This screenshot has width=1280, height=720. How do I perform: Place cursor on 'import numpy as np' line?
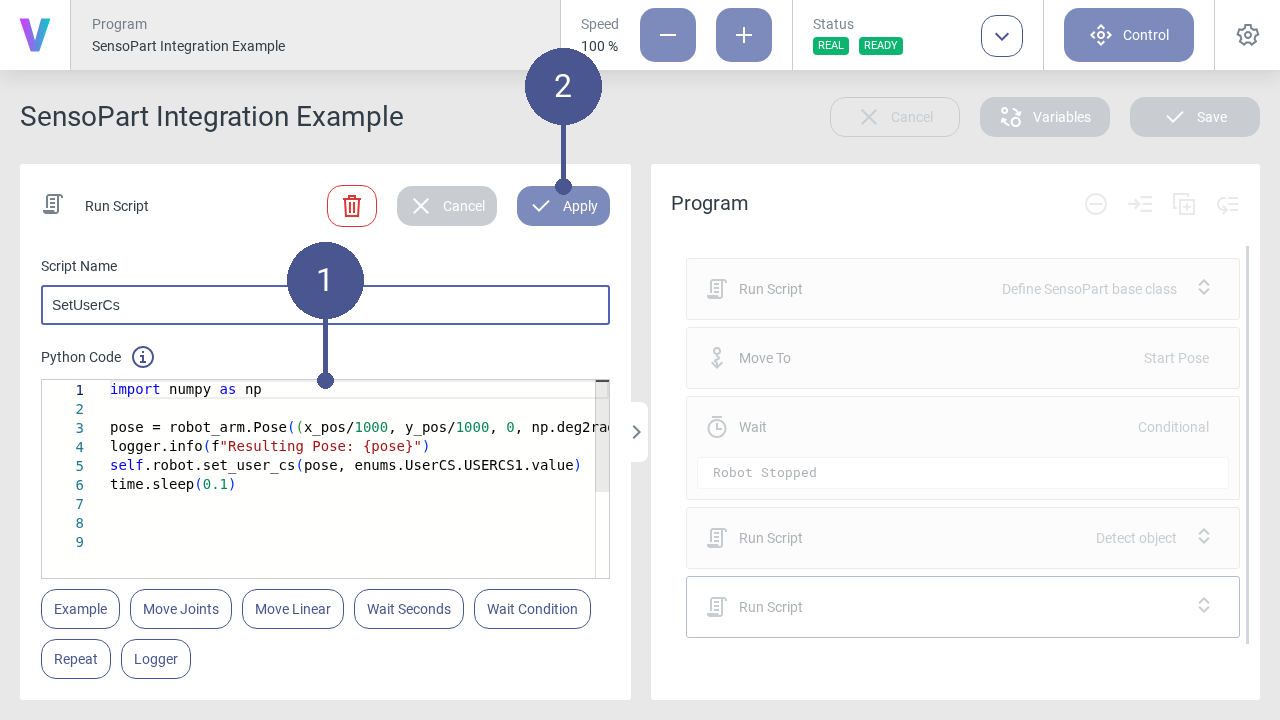tap(186, 389)
